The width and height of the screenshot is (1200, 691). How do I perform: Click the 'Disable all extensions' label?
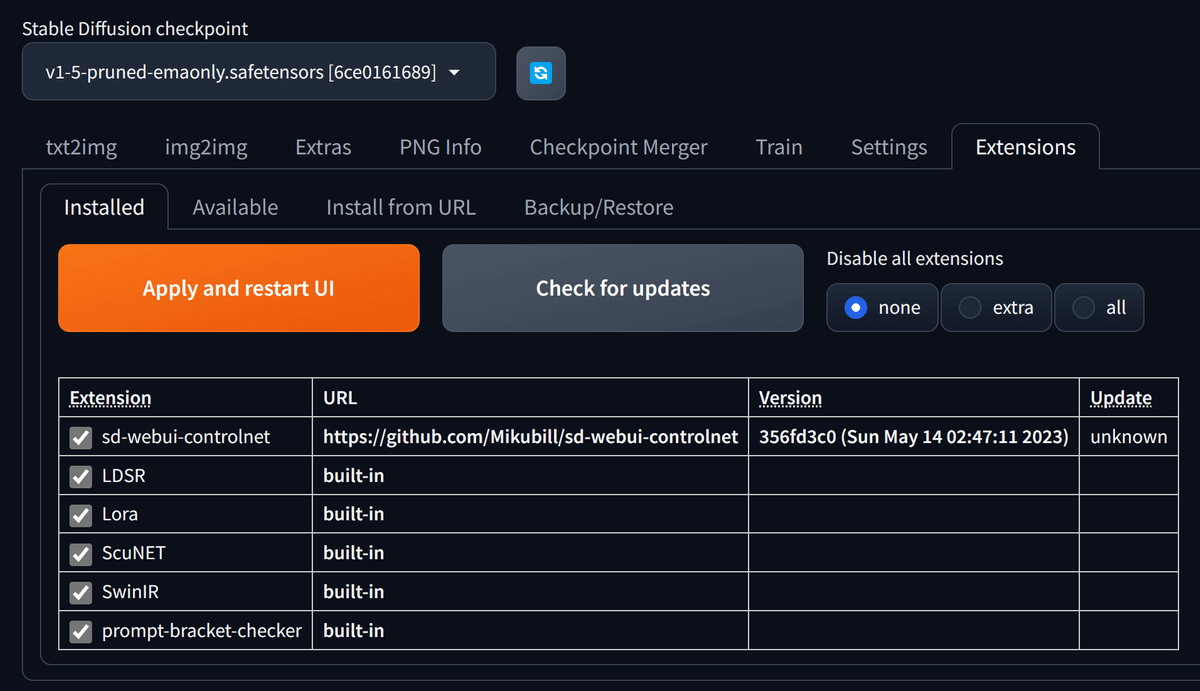[x=915, y=259]
